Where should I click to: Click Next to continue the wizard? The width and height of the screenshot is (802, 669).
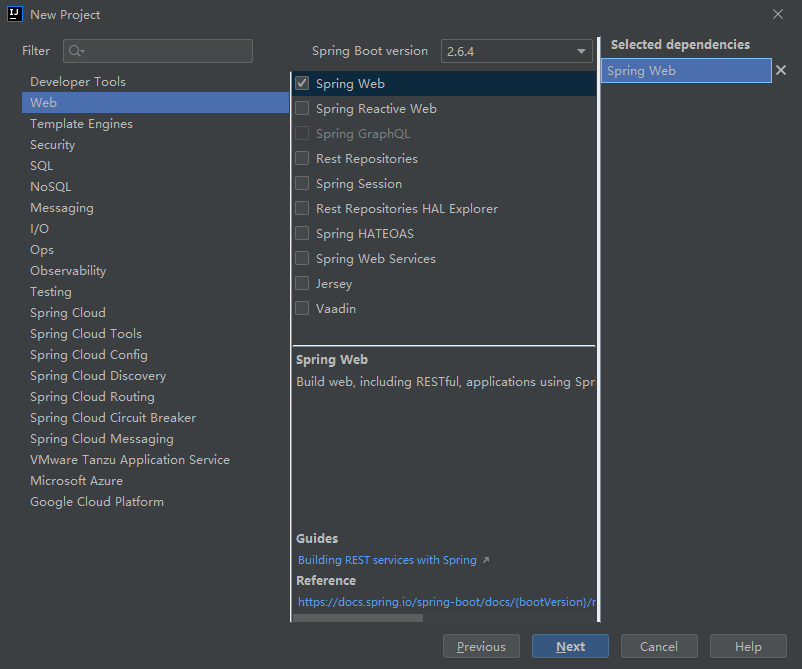pyautogui.click(x=570, y=646)
